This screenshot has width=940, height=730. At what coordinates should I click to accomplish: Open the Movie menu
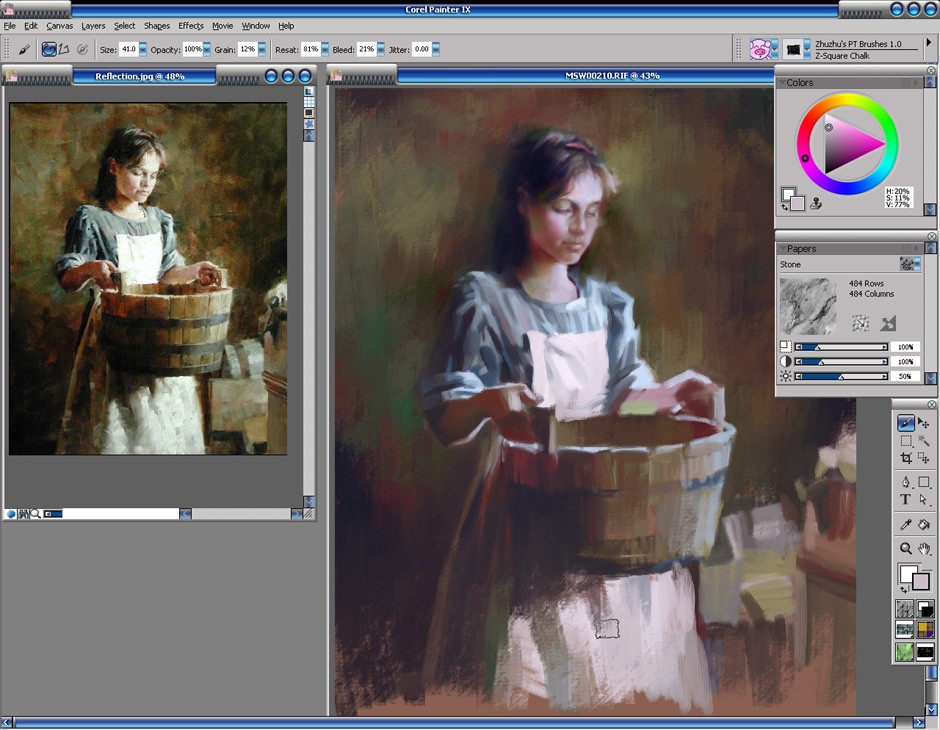coord(222,26)
